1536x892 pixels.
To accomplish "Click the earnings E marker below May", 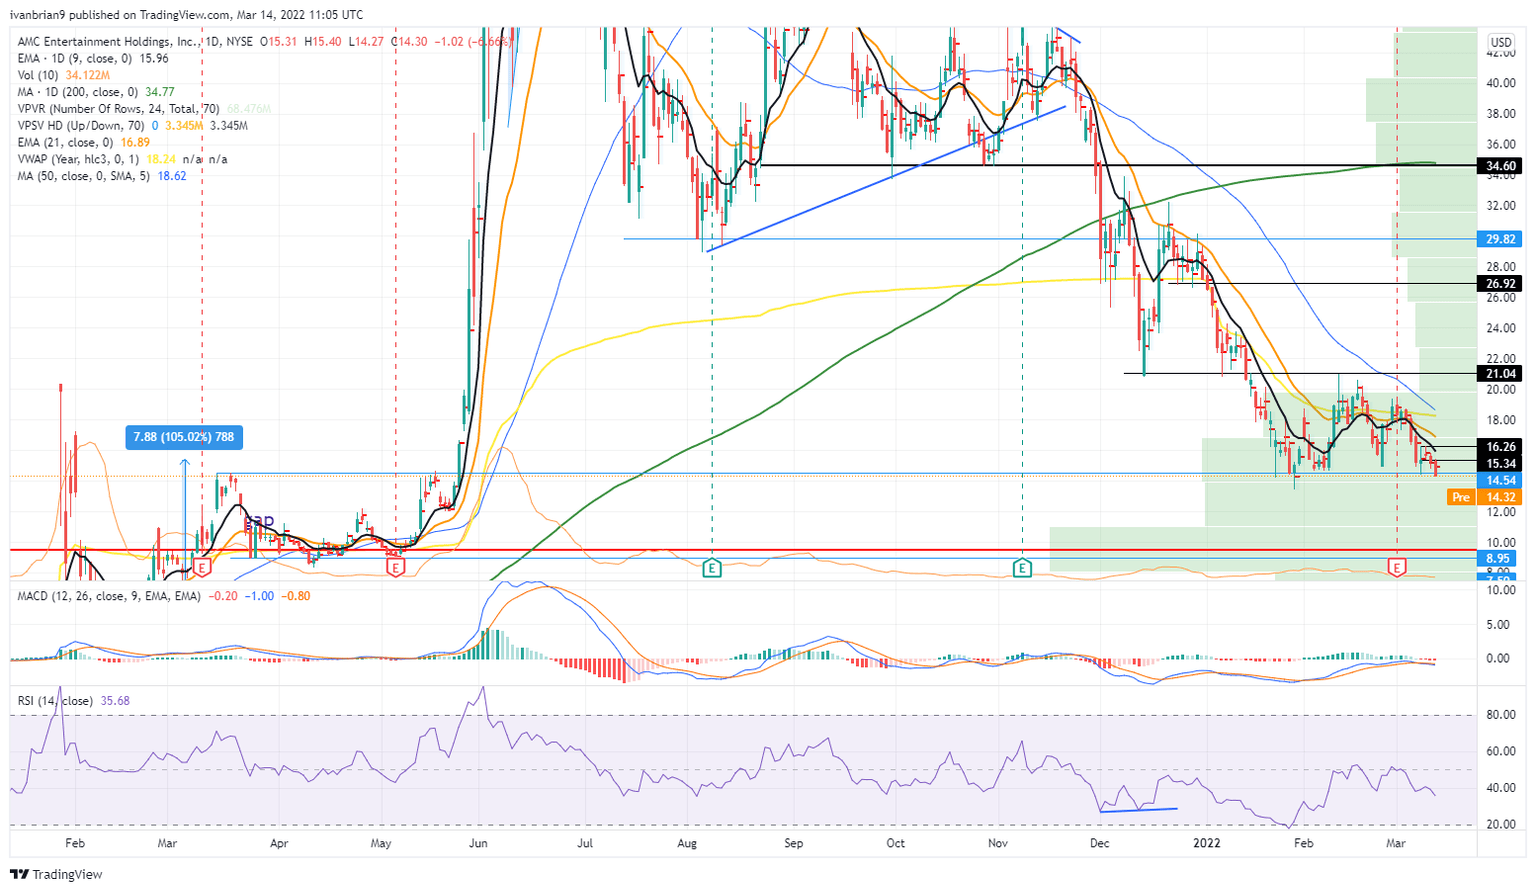I will [x=397, y=567].
